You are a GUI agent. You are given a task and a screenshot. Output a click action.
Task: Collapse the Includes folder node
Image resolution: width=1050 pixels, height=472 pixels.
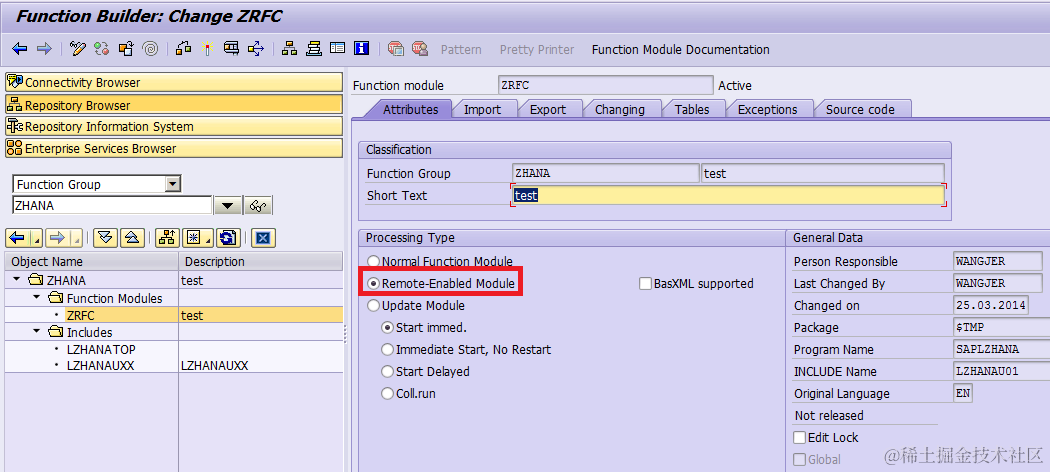click(36, 332)
